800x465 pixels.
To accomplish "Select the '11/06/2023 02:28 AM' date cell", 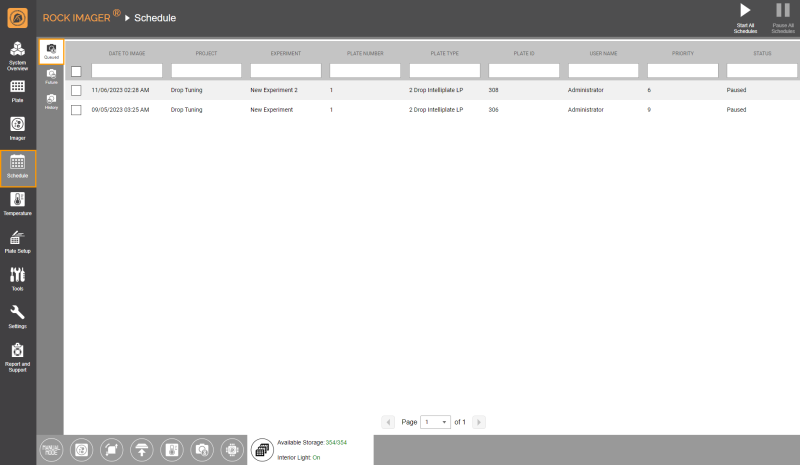I will 120,90.
